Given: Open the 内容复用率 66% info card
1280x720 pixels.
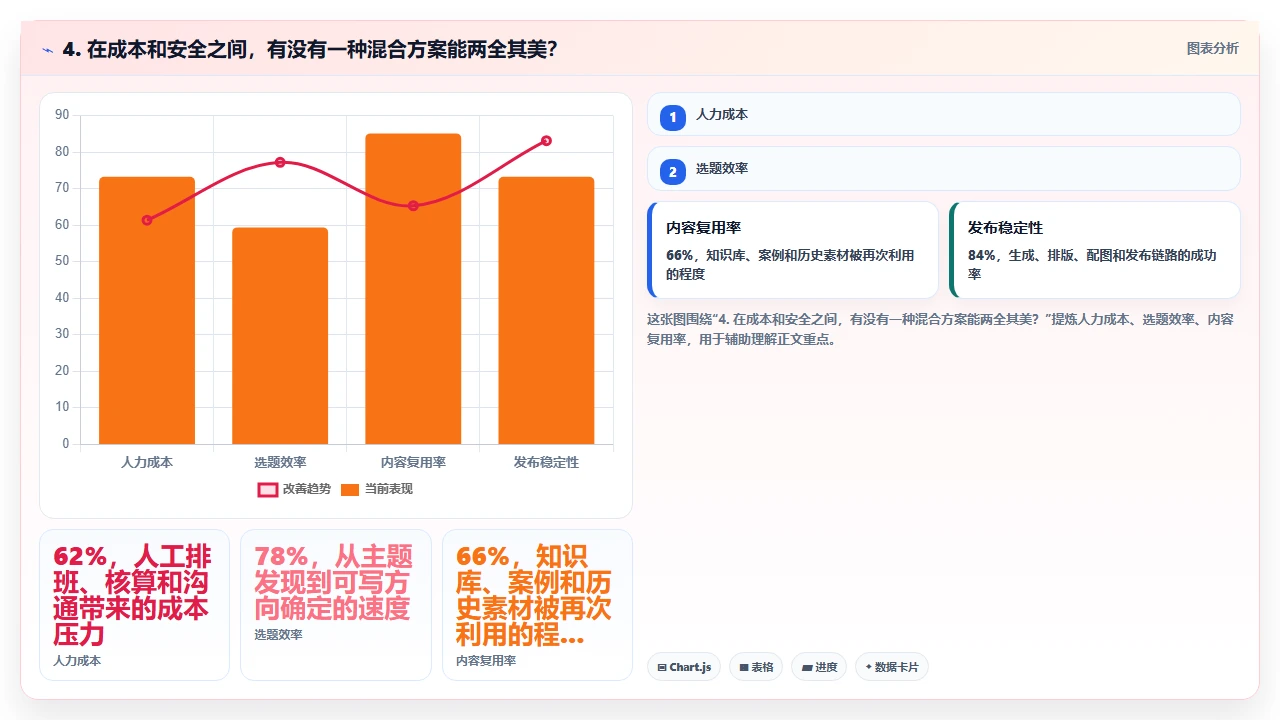Looking at the screenshot, I should 793,250.
